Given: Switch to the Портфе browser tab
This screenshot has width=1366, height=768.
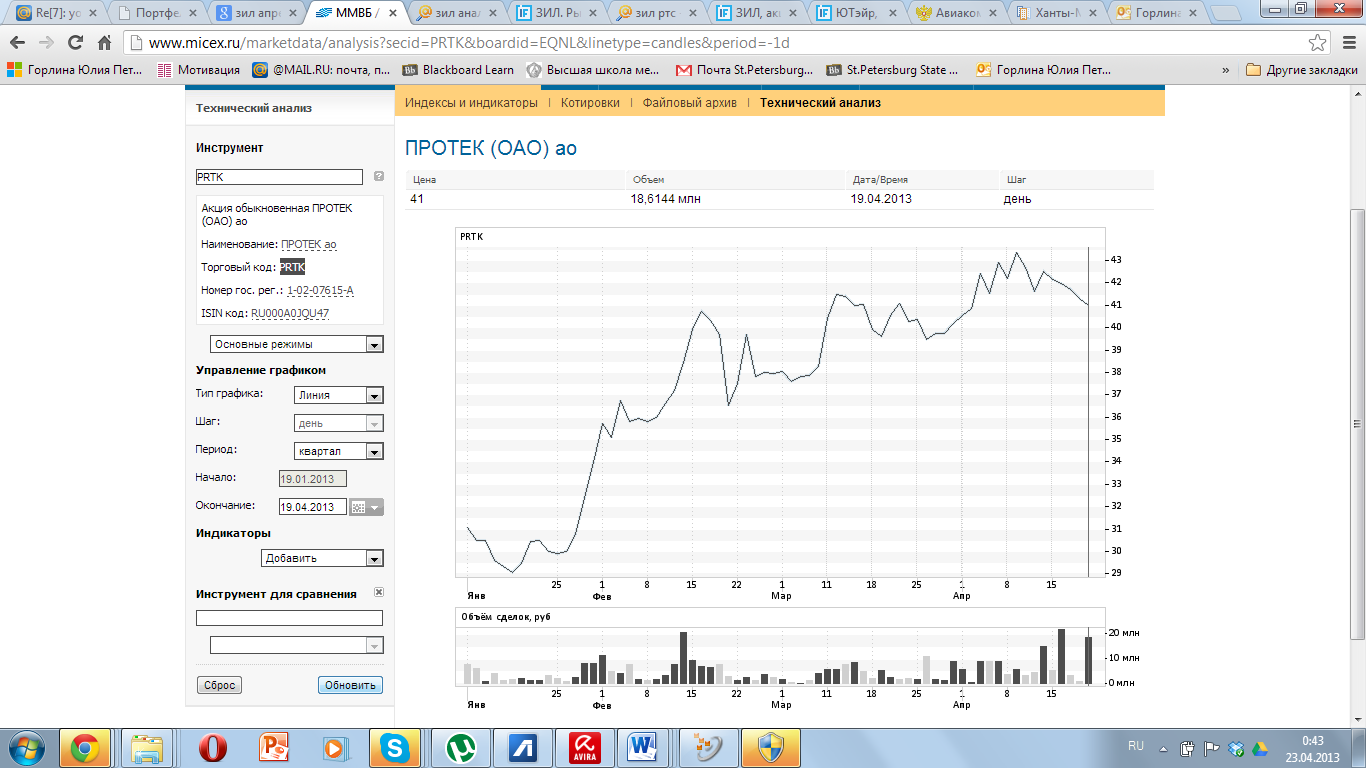Looking at the screenshot, I should [159, 13].
